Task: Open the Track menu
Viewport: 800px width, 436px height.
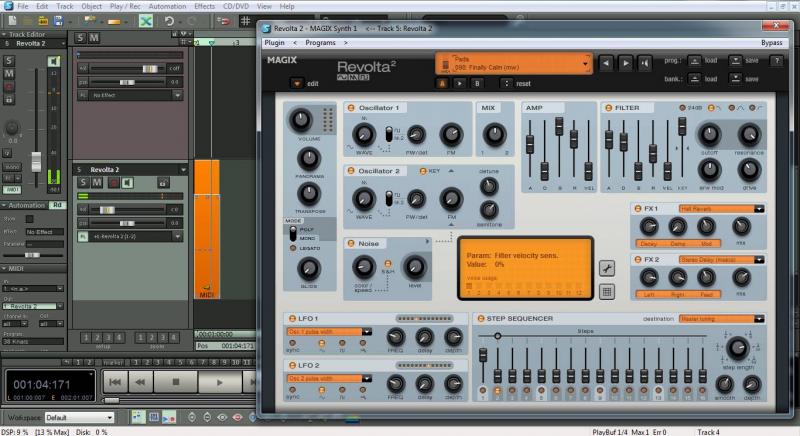Action: coord(65,6)
